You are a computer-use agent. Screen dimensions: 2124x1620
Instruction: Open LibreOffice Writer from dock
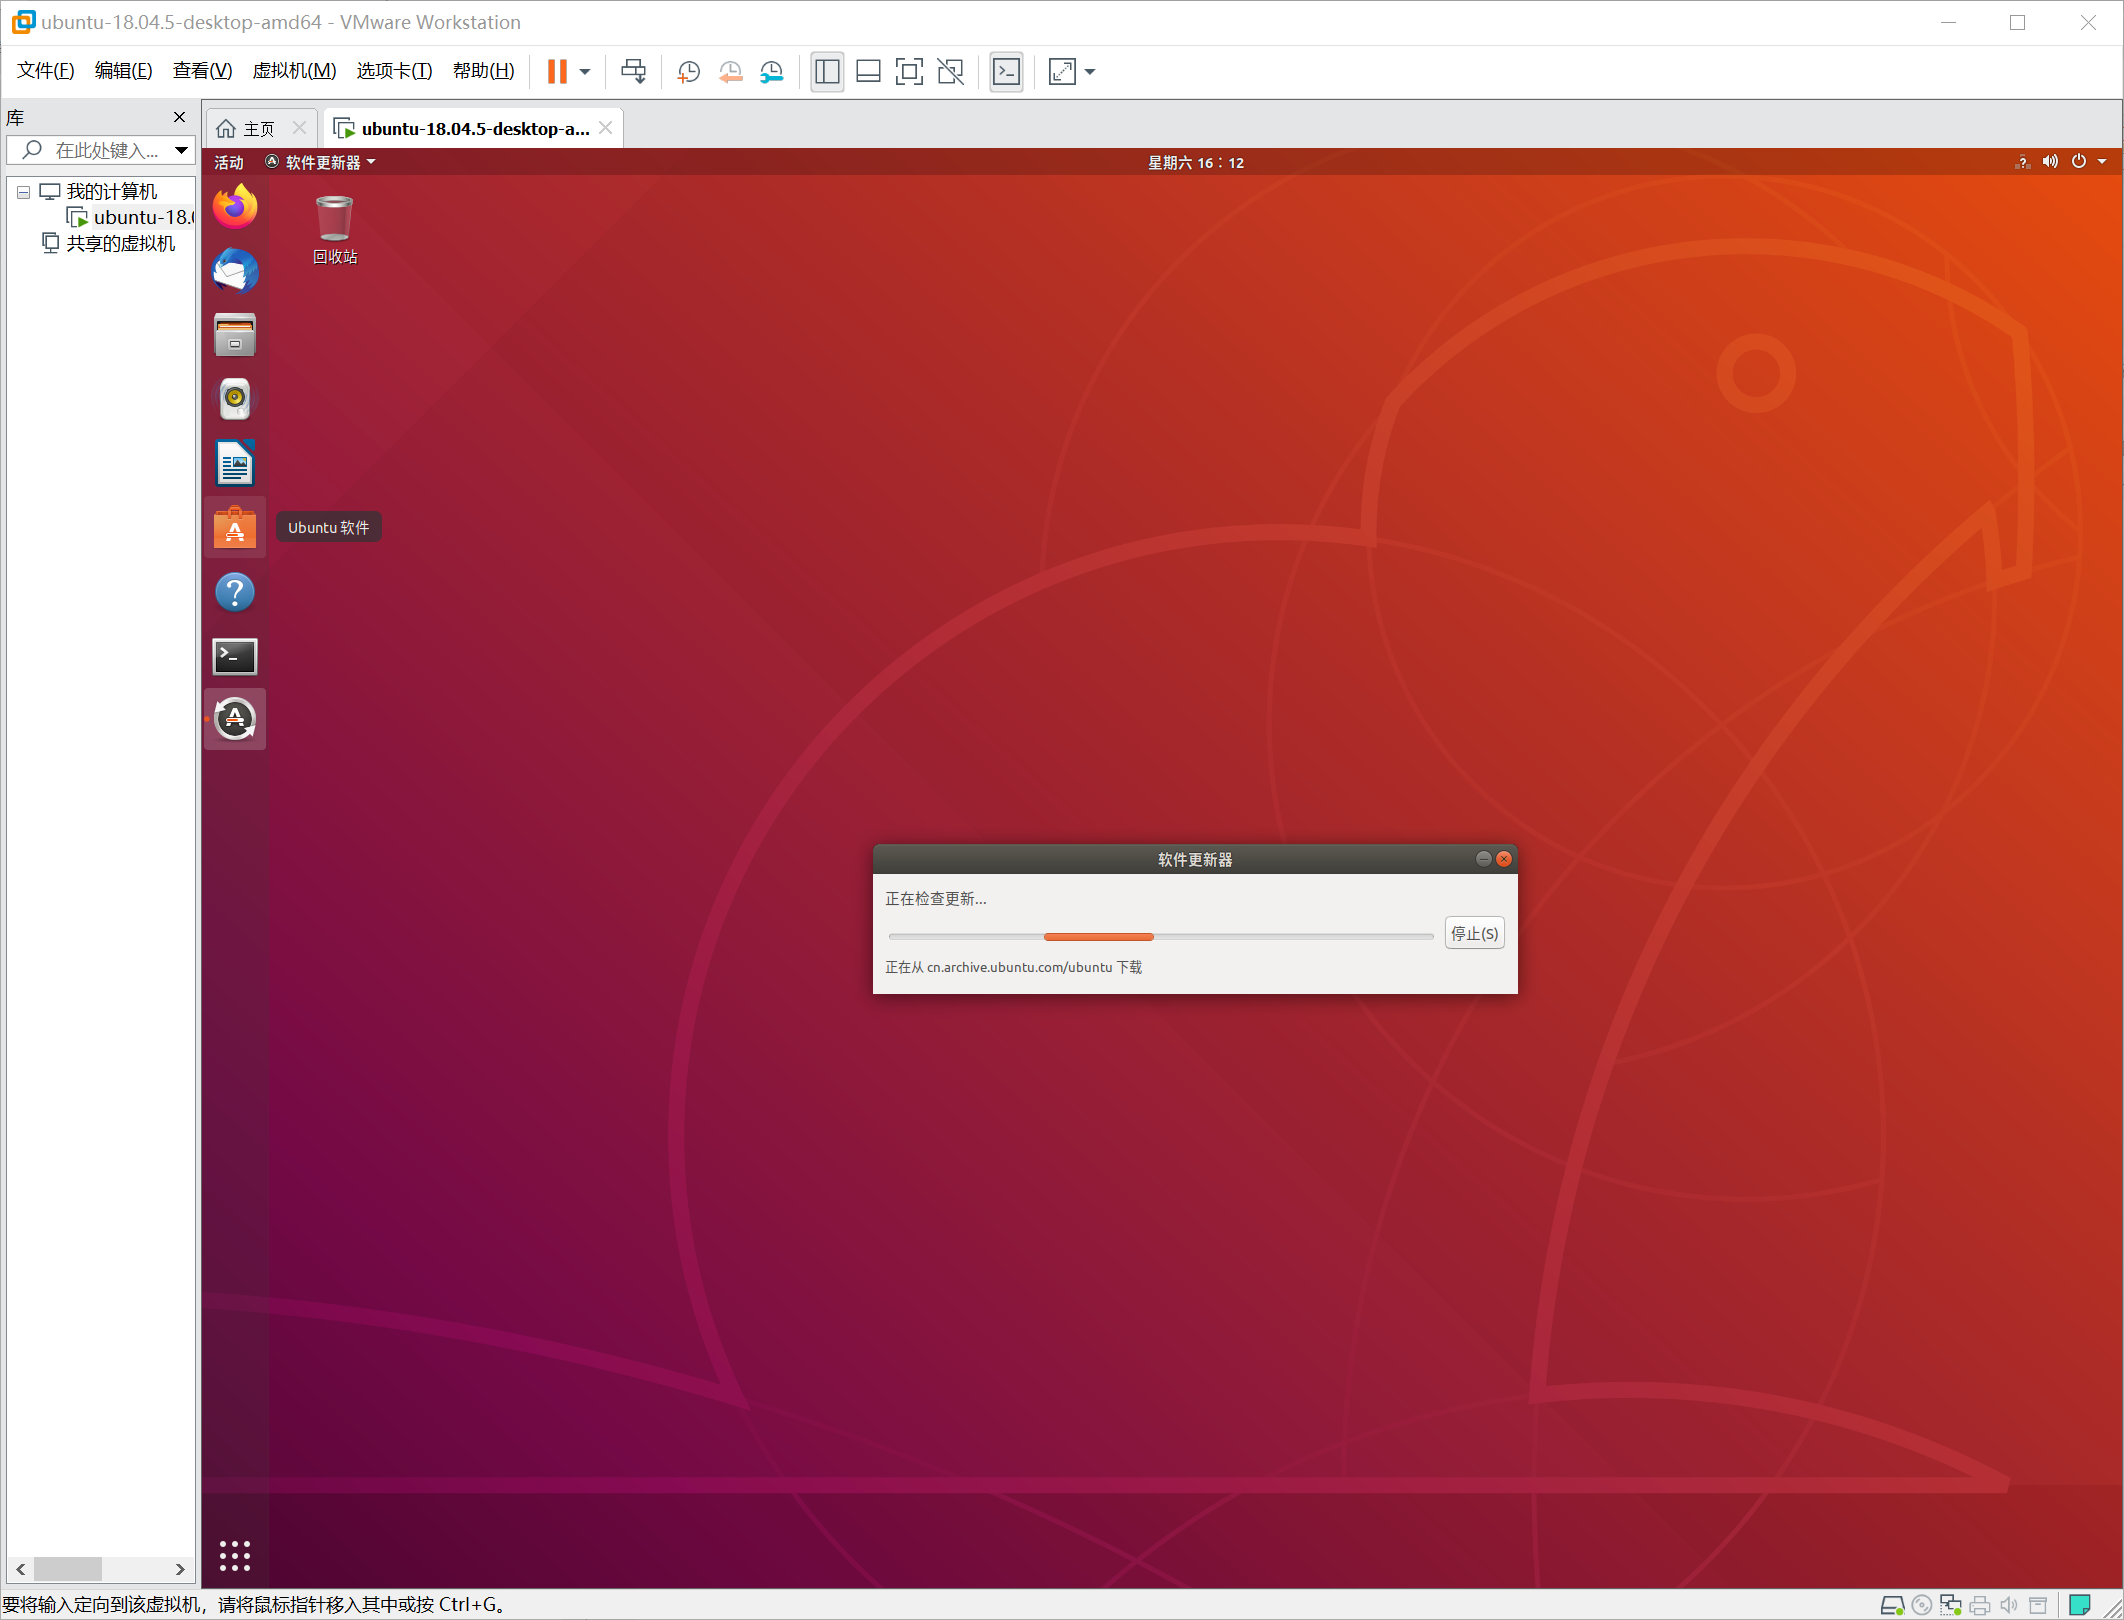tap(235, 463)
